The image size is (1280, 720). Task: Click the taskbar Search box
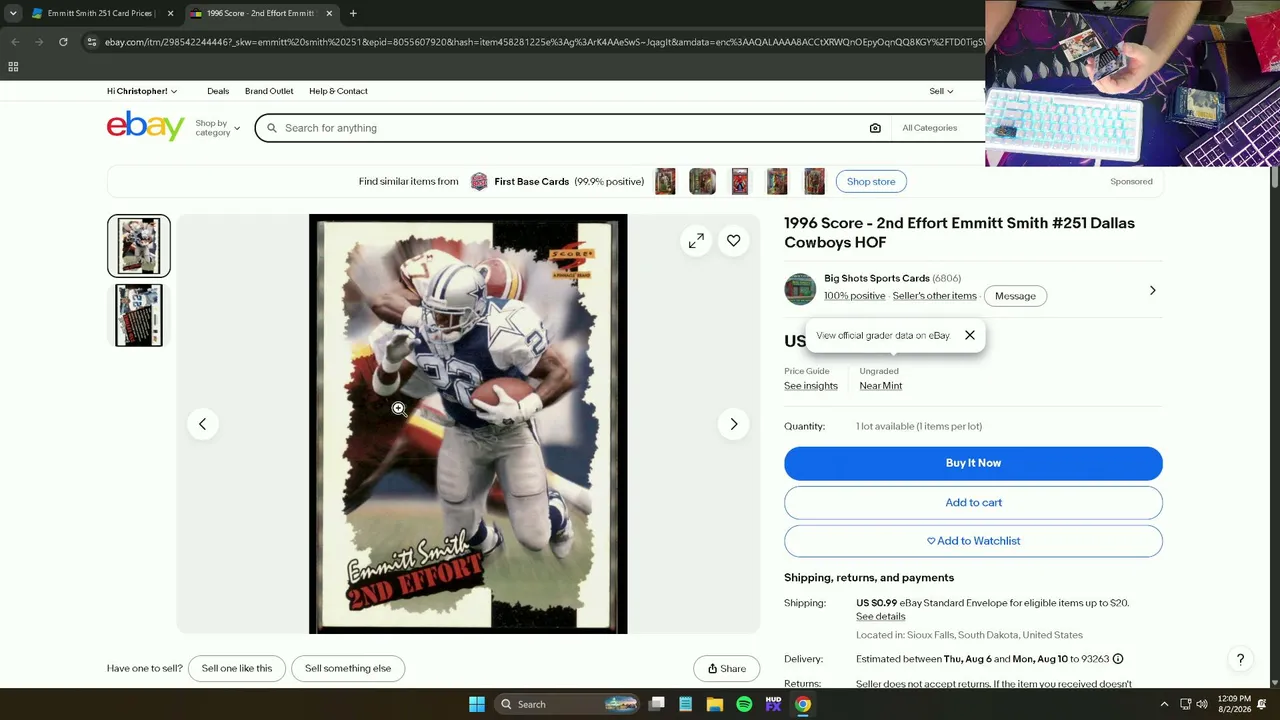(567, 704)
